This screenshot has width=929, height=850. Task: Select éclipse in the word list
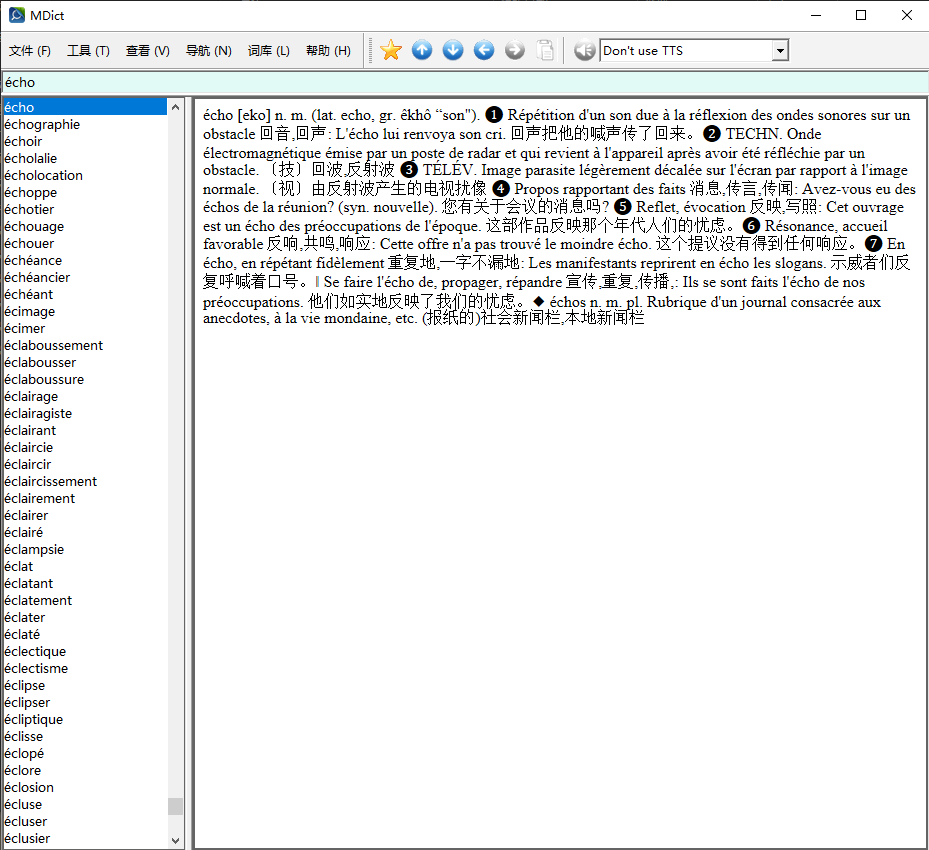tap(25, 686)
